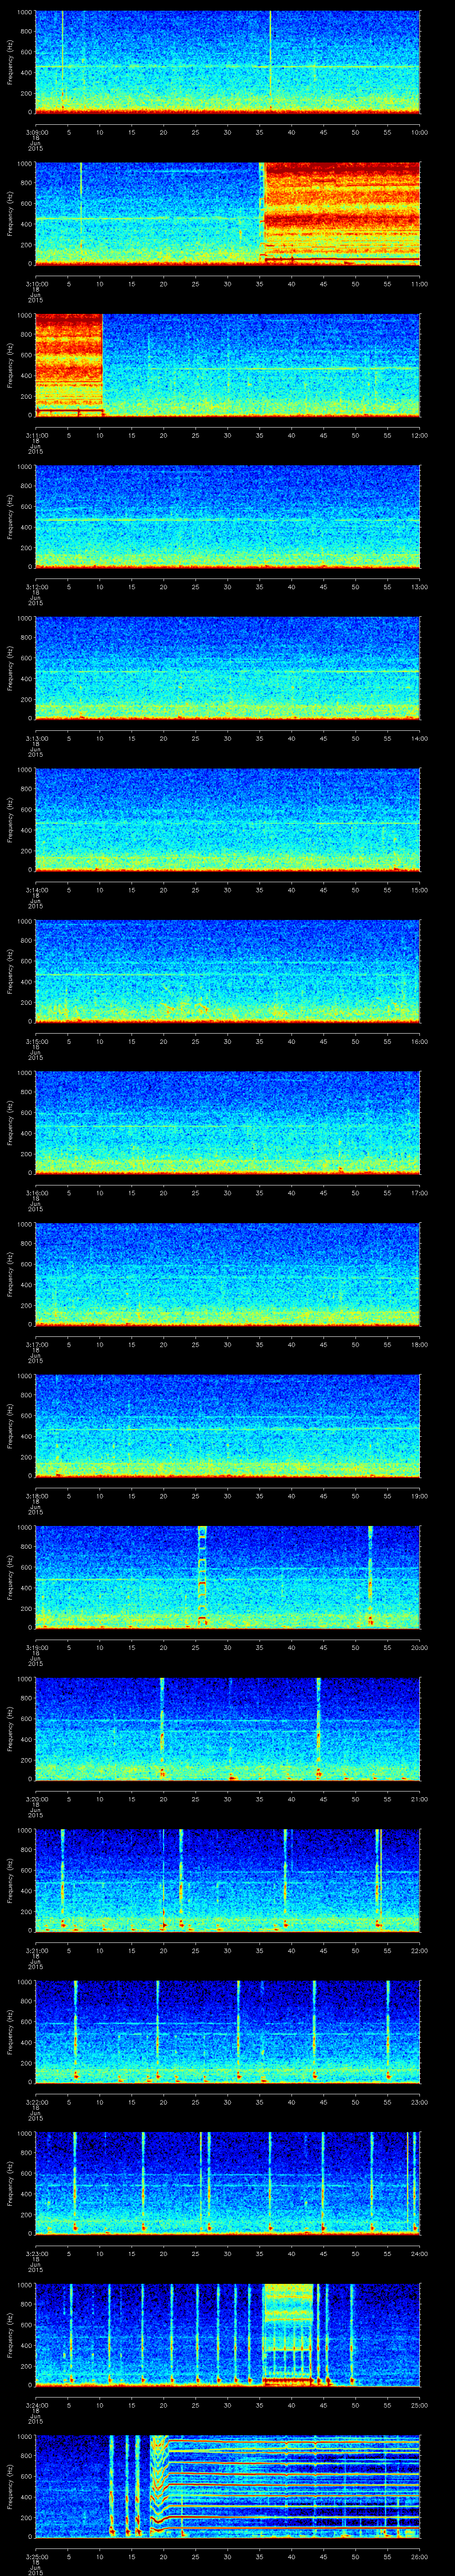Viewport: 455px width, 2576px height.
Task: Click the 10:00 end time label
Action: (419, 132)
